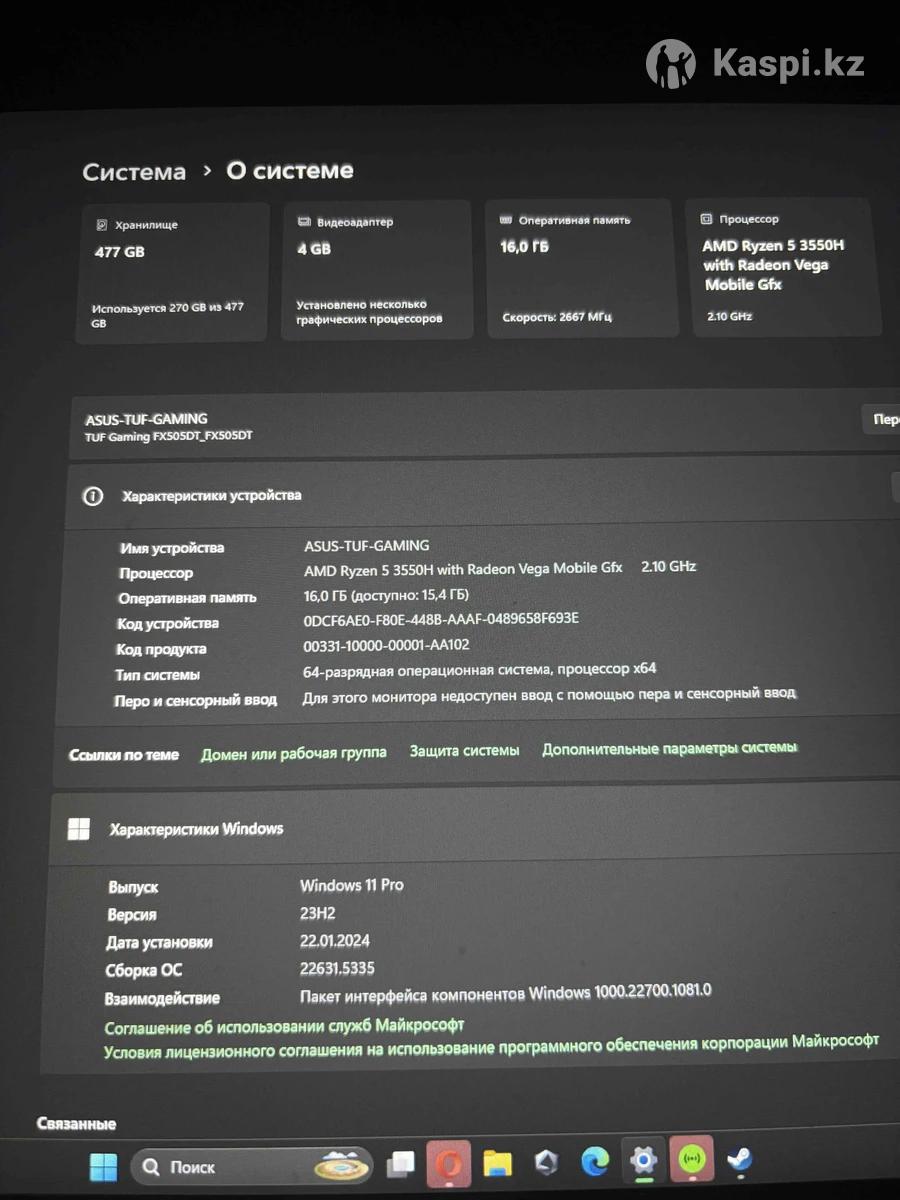Open Домен или рабочая группа link
900x1200 pixels.
click(293, 753)
